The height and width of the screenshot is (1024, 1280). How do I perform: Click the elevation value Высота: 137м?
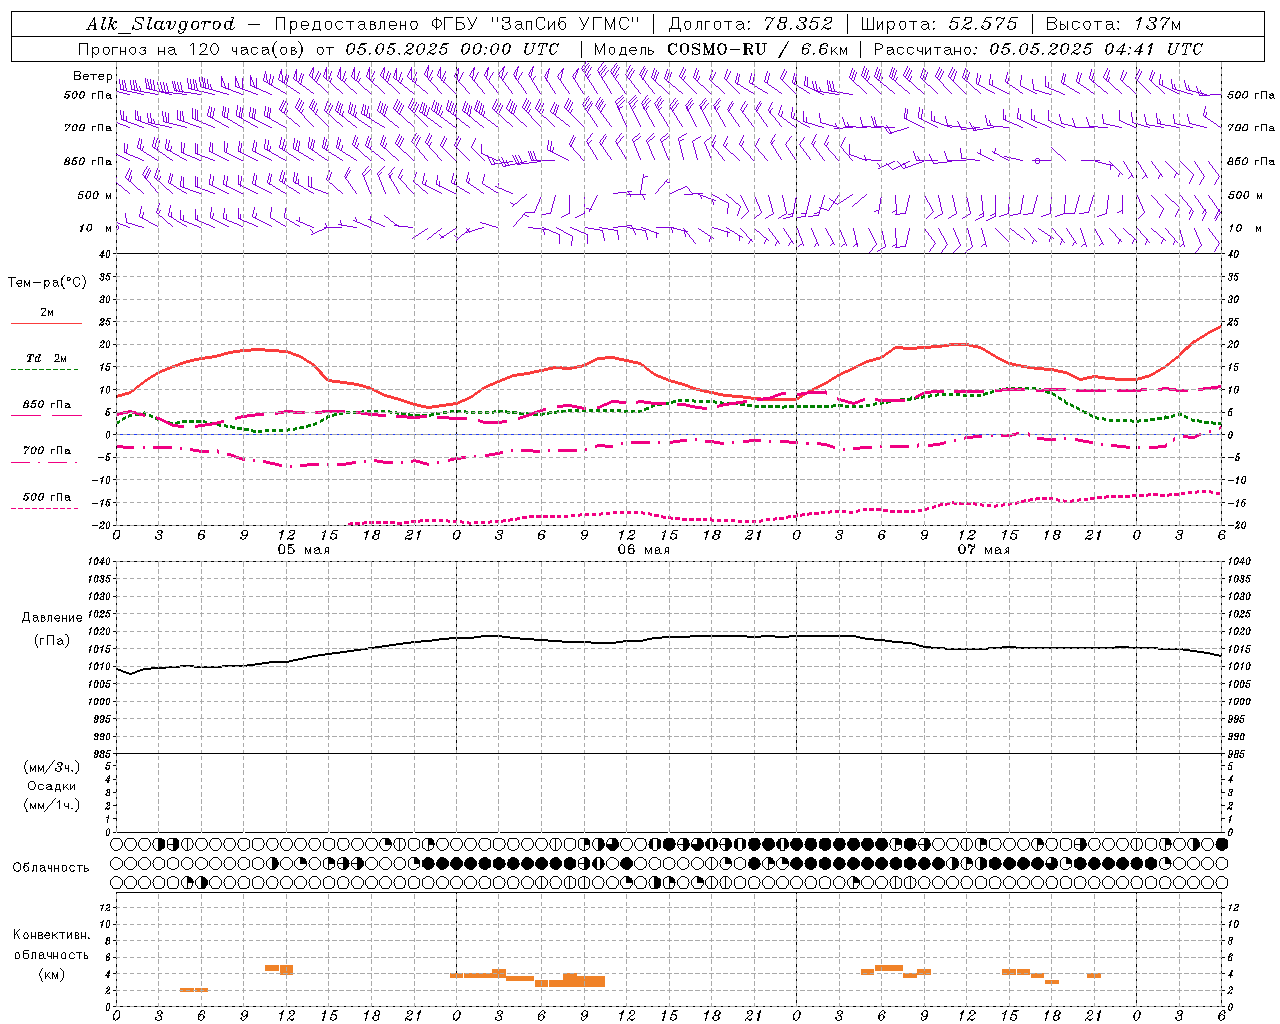click(x=1113, y=24)
